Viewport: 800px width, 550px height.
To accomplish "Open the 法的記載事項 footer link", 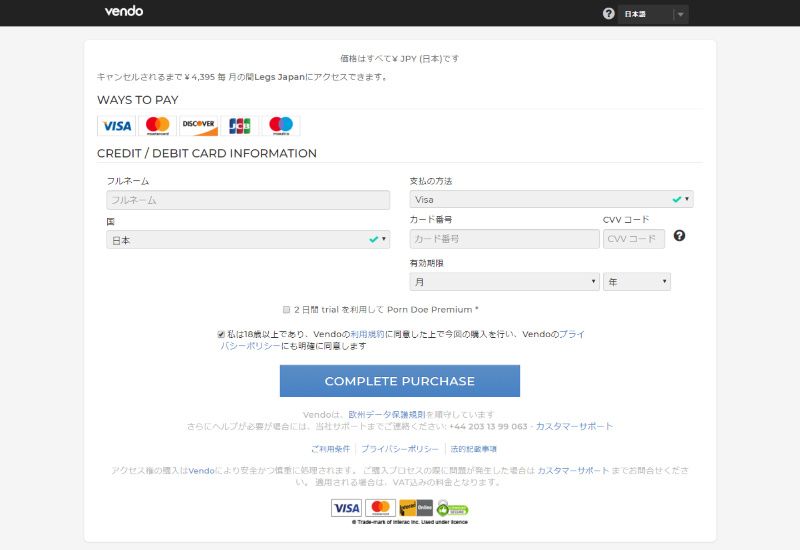I will 473,449.
